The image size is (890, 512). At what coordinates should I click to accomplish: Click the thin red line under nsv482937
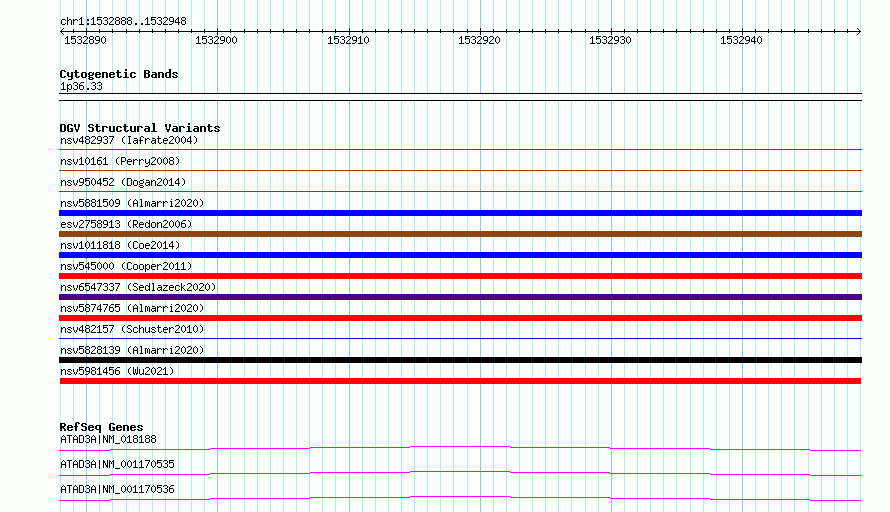460,150
